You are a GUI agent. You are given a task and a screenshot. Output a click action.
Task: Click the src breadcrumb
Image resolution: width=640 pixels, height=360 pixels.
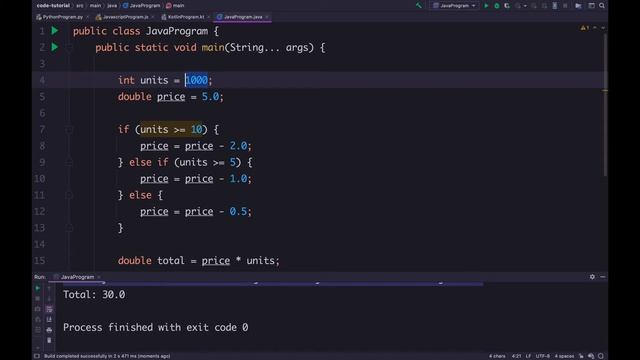coord(80,6)
